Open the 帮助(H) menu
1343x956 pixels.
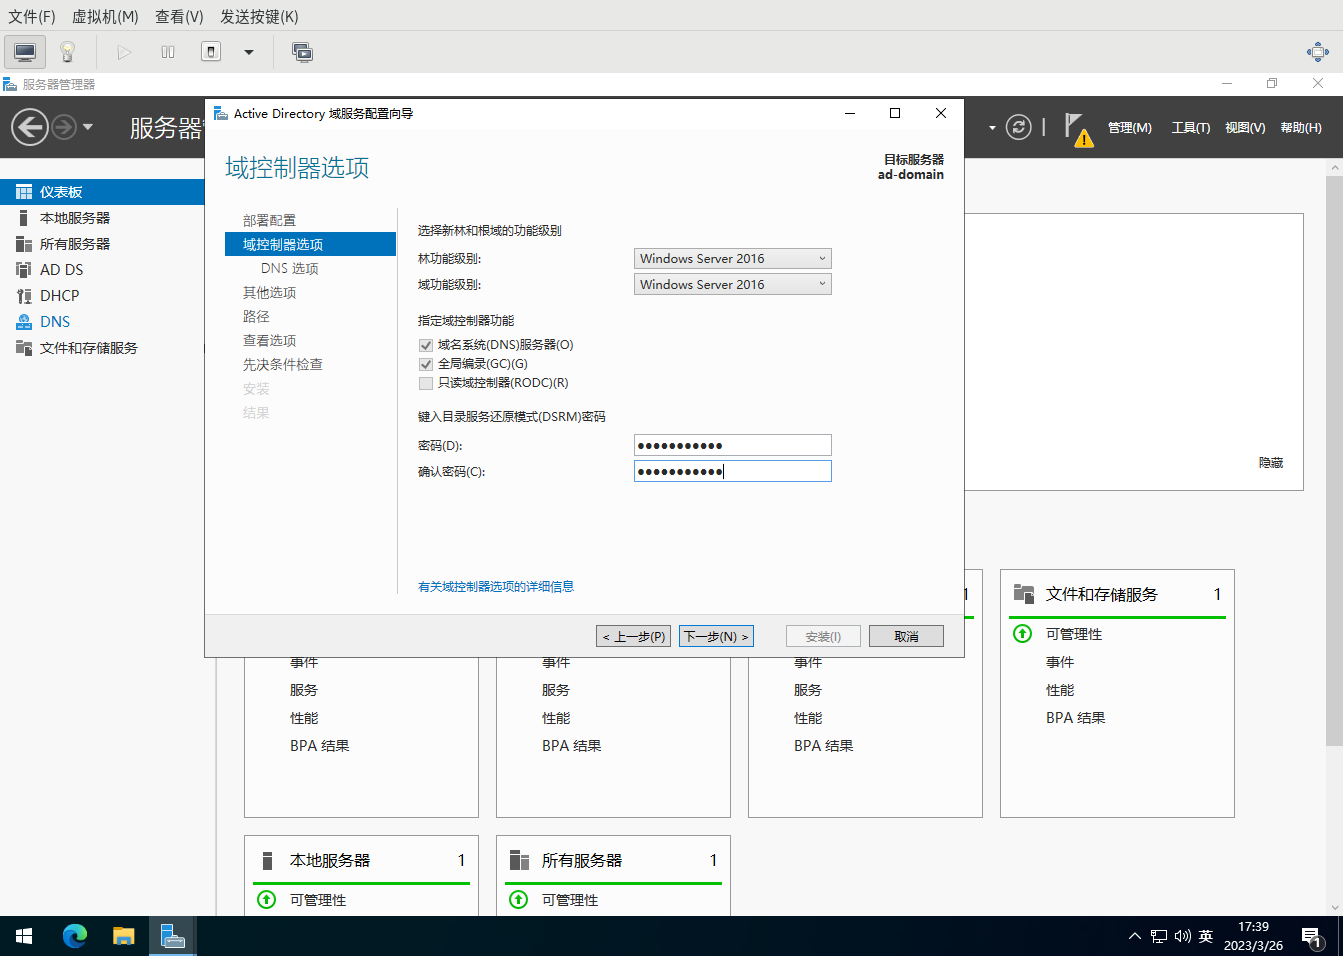(1301, 128)
